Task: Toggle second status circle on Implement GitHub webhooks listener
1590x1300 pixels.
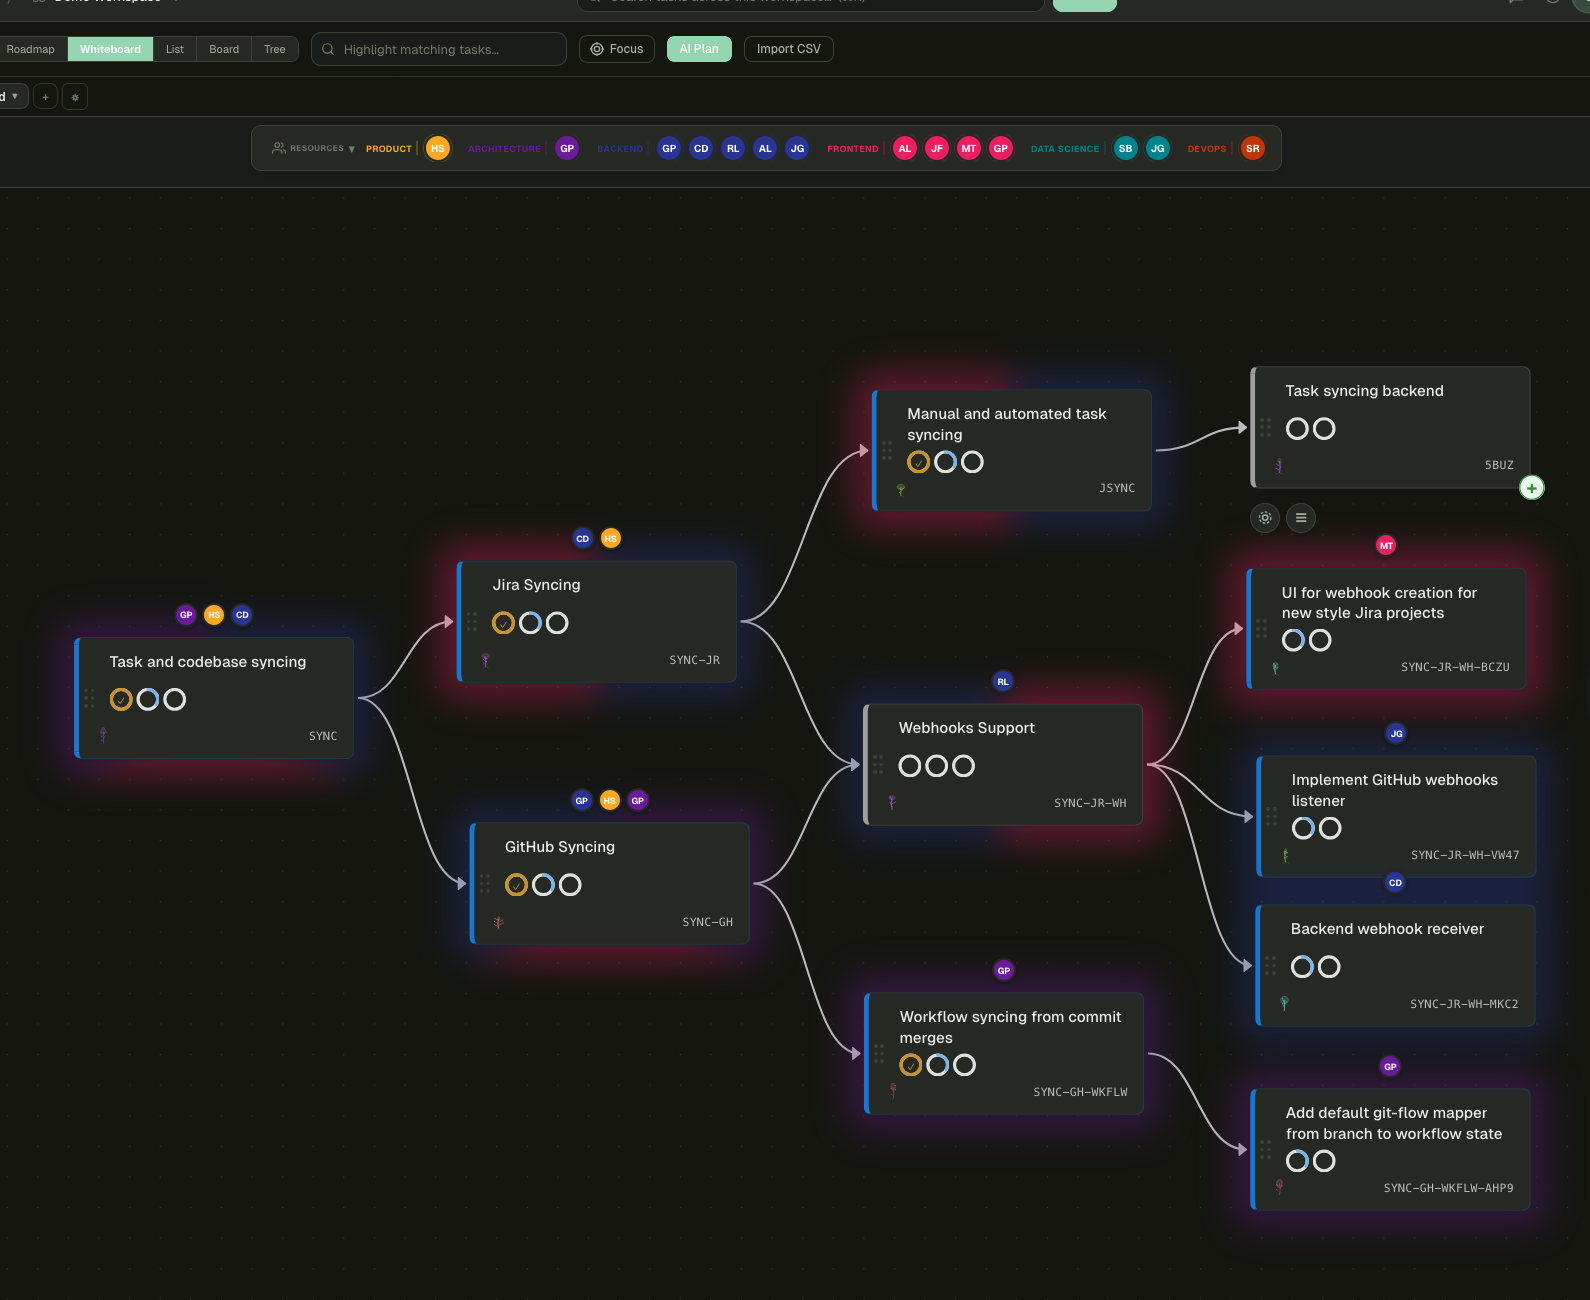Action: click(x=1330, y=828)
